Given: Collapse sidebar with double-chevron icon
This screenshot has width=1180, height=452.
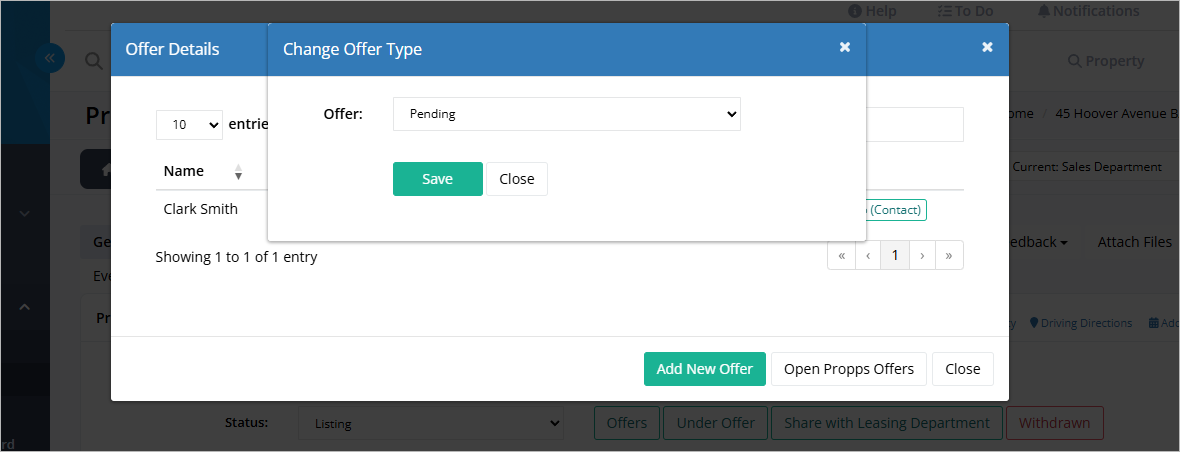Looking at the screenshot, I should [x=50, y=58].
